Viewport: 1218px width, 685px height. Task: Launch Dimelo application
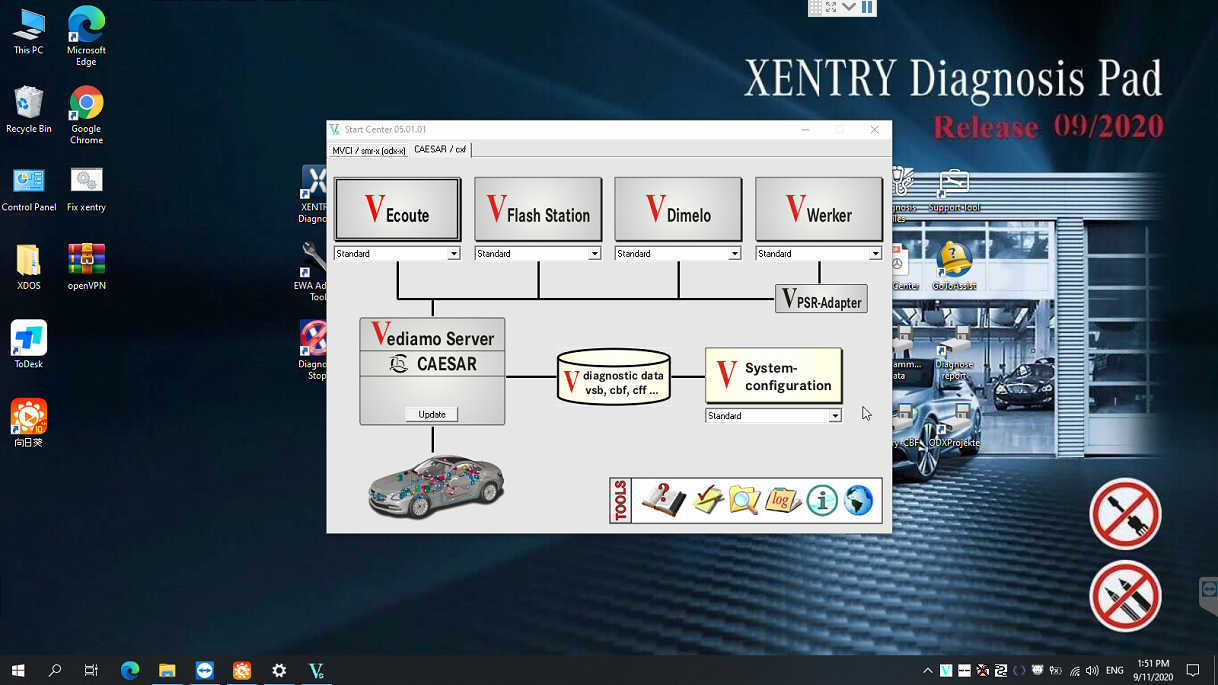point(678,209)
